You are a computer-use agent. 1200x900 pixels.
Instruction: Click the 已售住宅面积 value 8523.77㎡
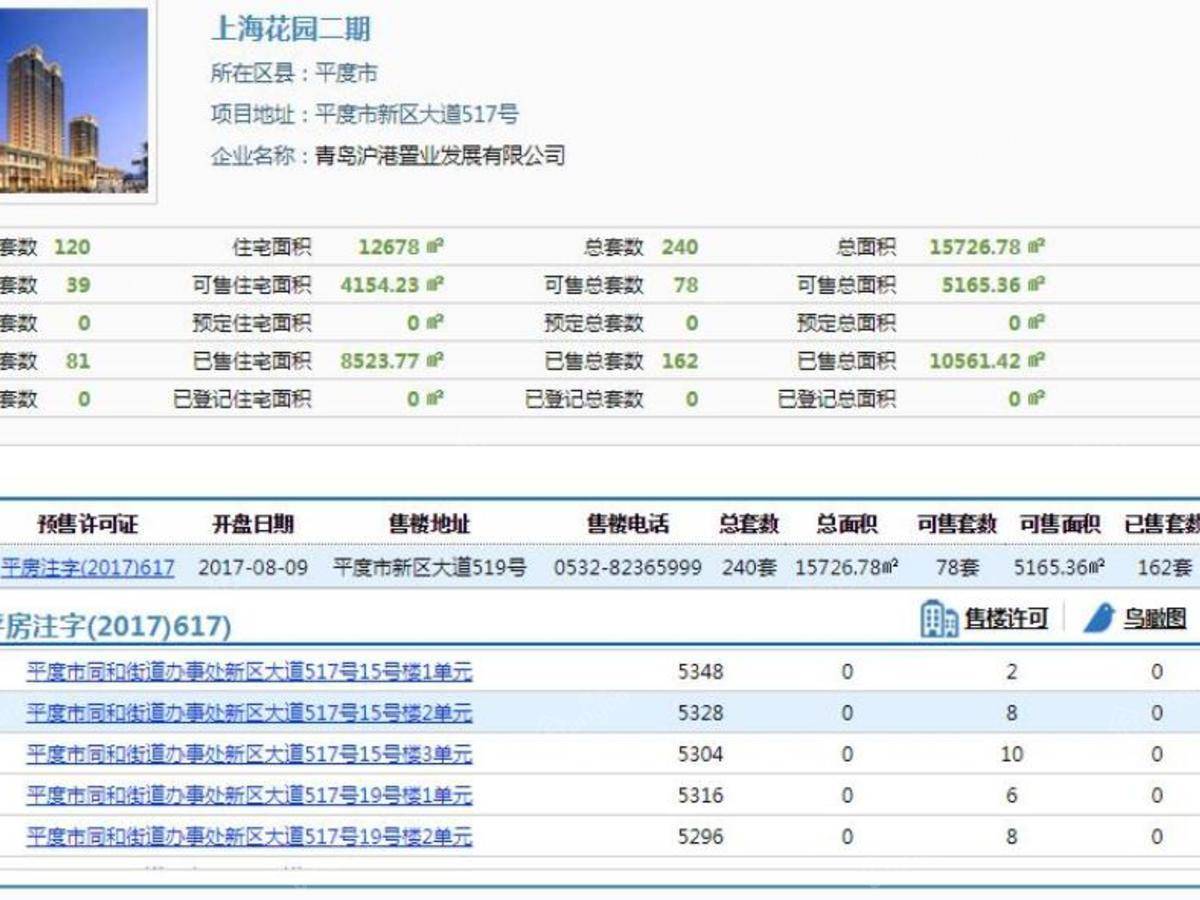pyautogui.click(x=392, y=361)
